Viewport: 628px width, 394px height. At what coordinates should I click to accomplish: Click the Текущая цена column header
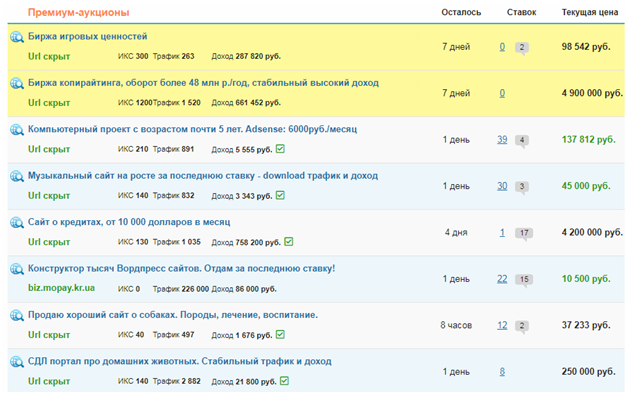pyautogui.click(x=590, y=12)
